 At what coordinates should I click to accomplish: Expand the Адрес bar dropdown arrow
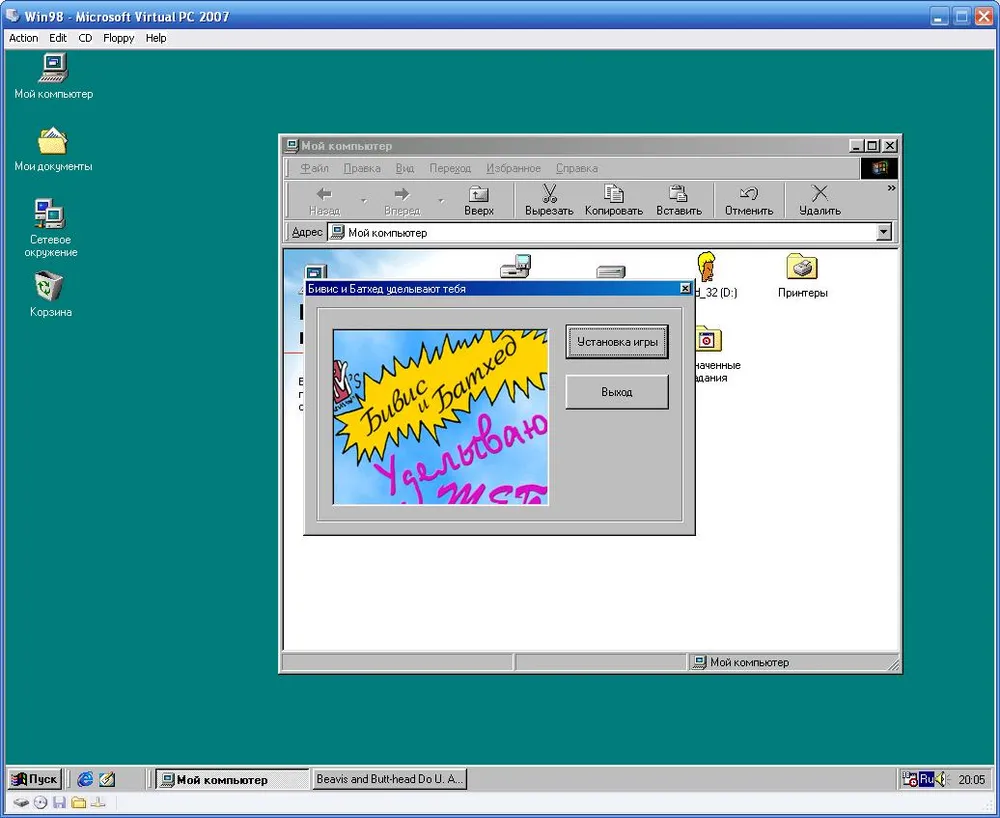pyautogui.click(x=883, y=232)
